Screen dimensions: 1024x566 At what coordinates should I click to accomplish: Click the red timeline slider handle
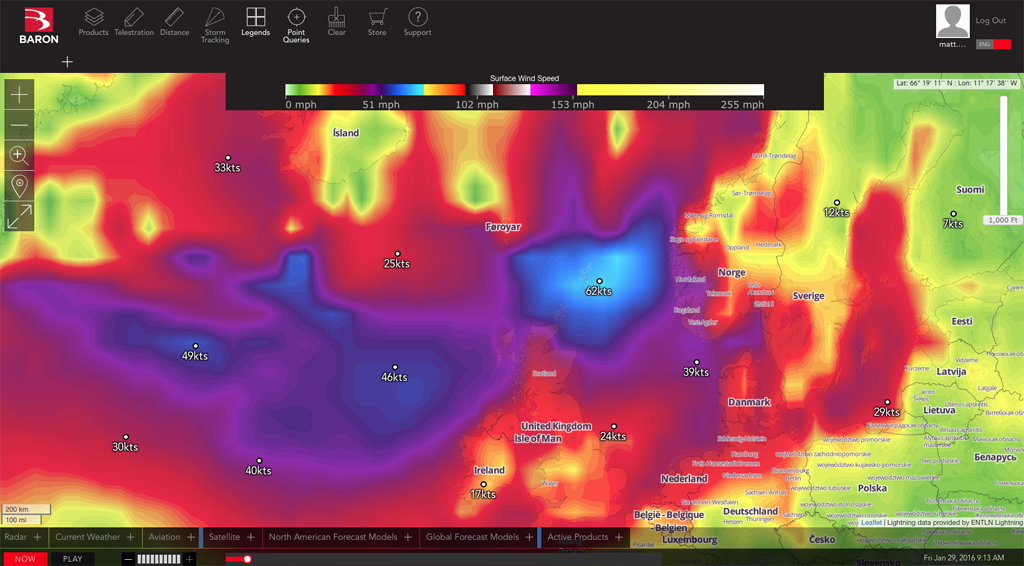(x=248, y=559)
